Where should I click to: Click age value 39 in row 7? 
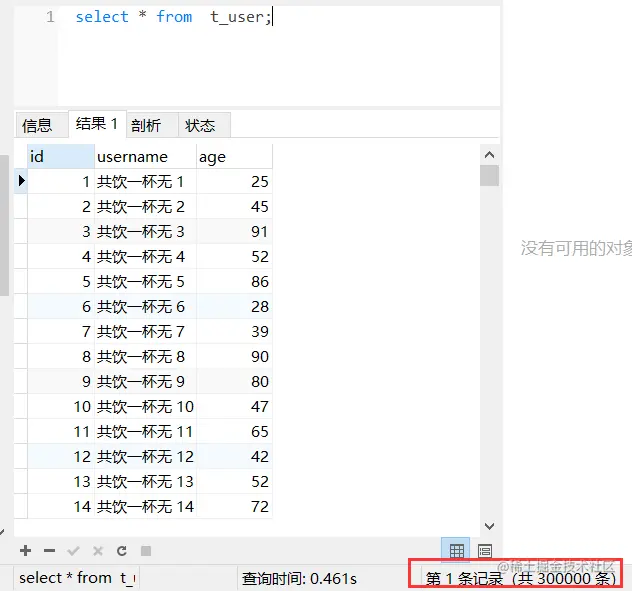235,331
